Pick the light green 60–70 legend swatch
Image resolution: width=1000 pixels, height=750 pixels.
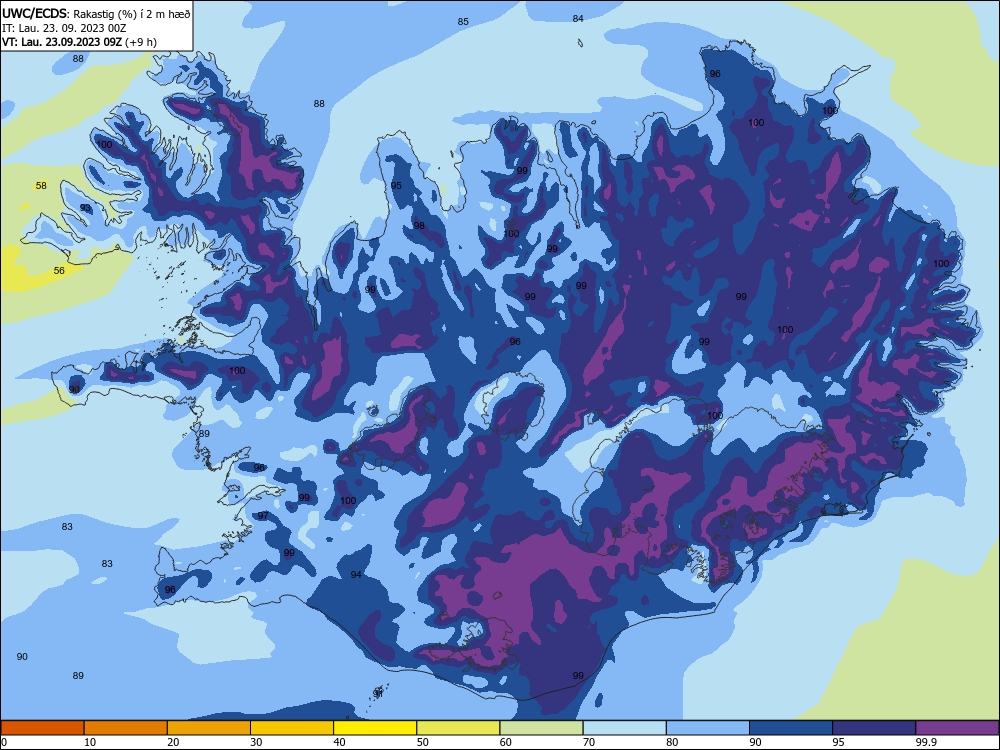click(x=541, y=728)
